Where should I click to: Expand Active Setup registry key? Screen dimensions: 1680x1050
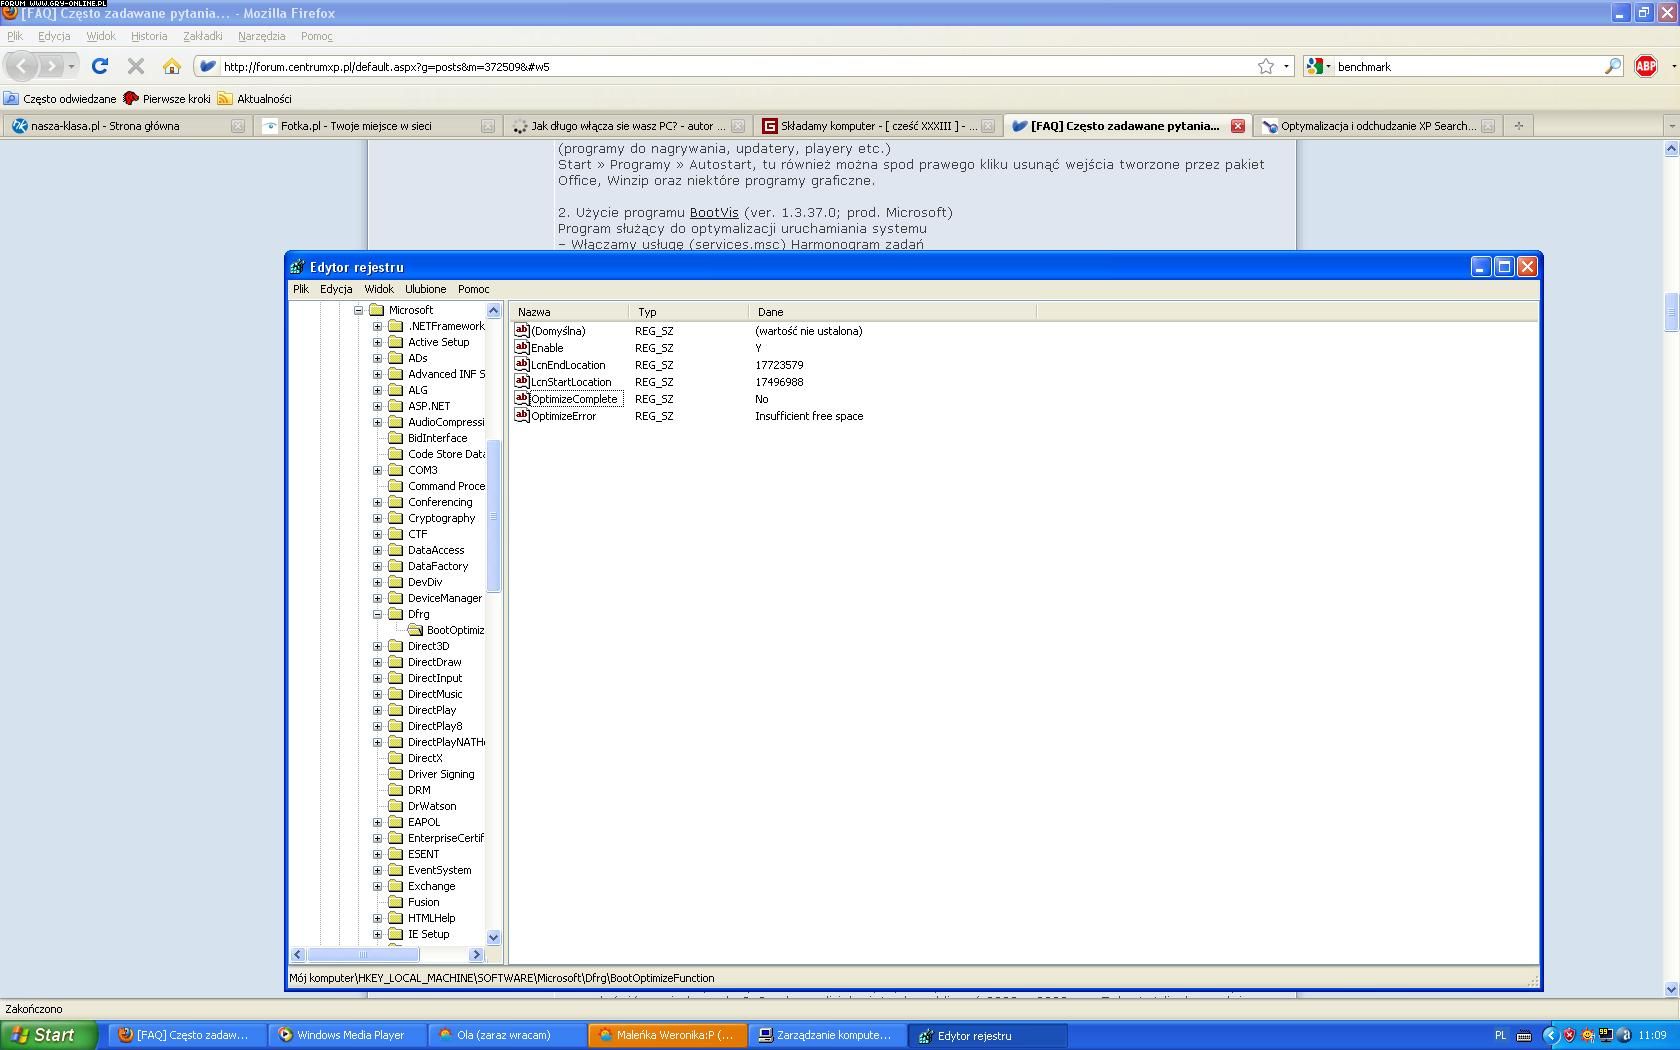(377, 342)
